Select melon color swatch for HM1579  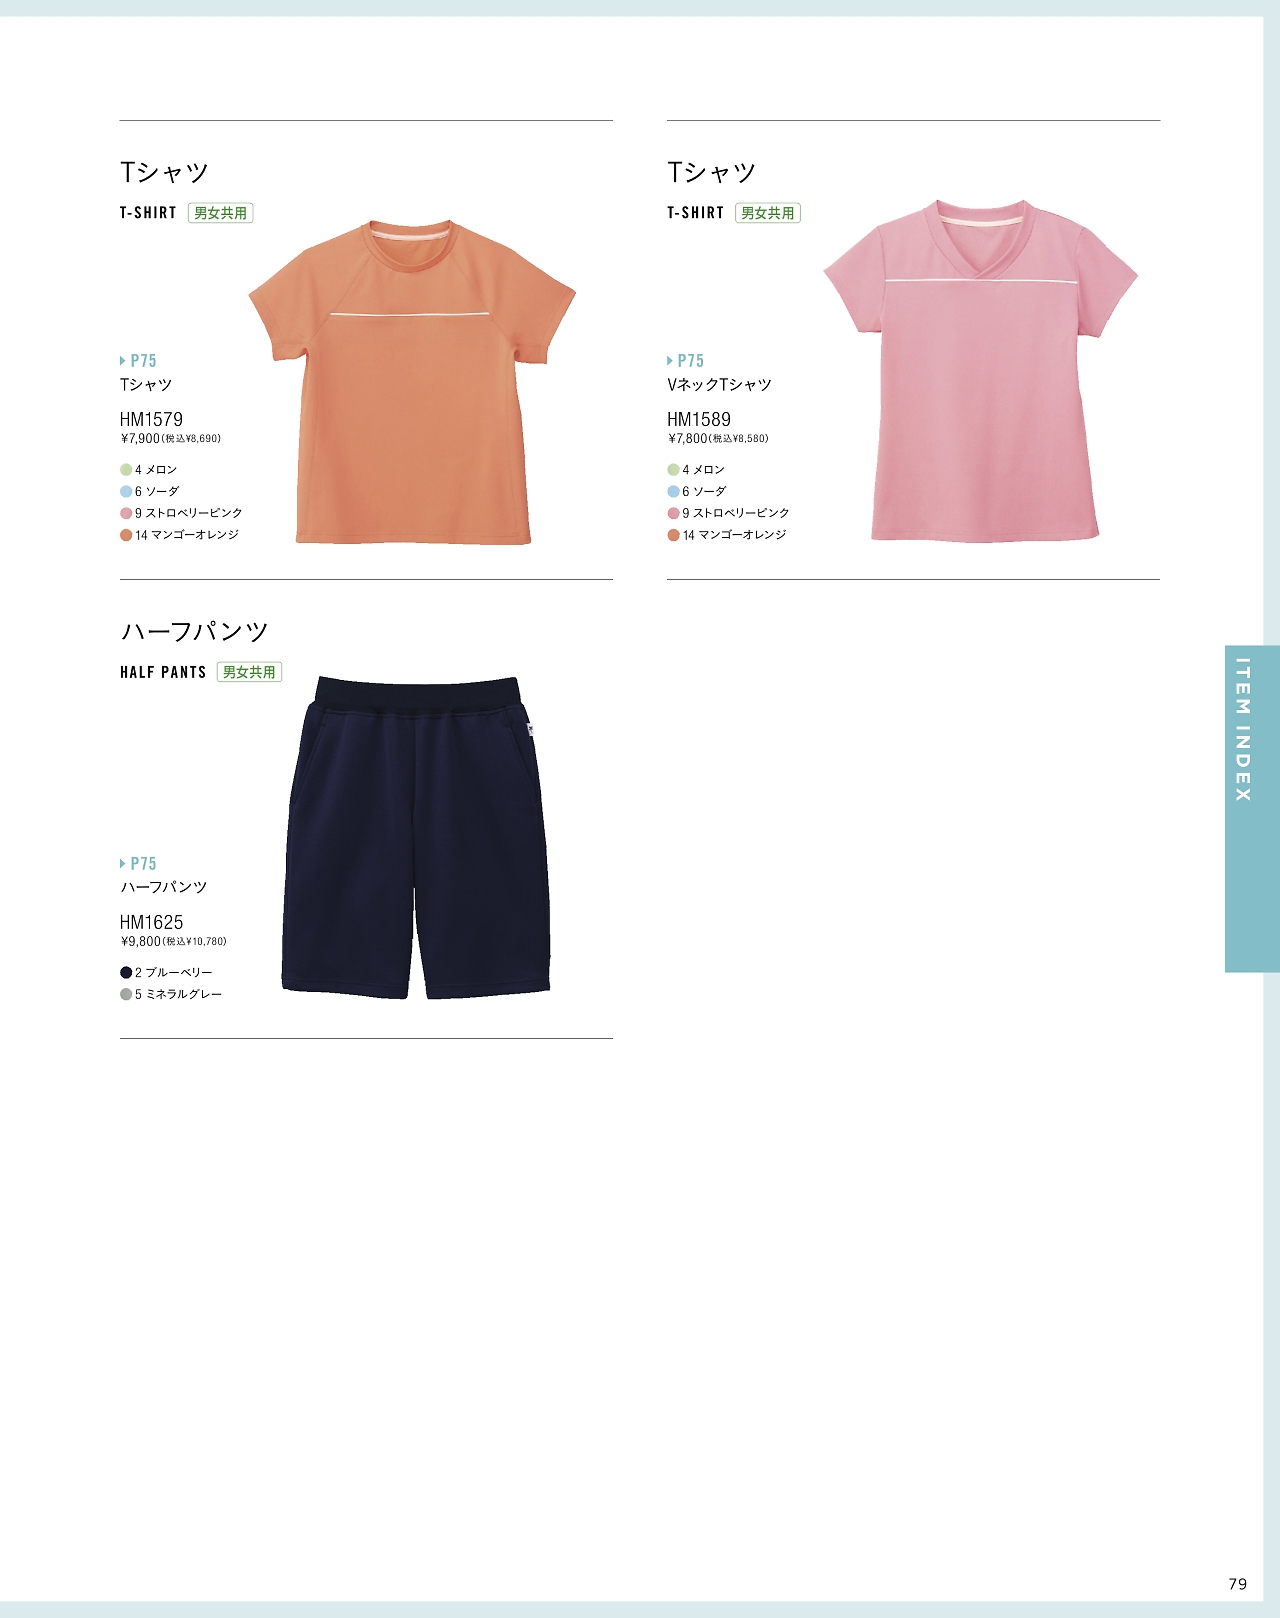point(126,470)
